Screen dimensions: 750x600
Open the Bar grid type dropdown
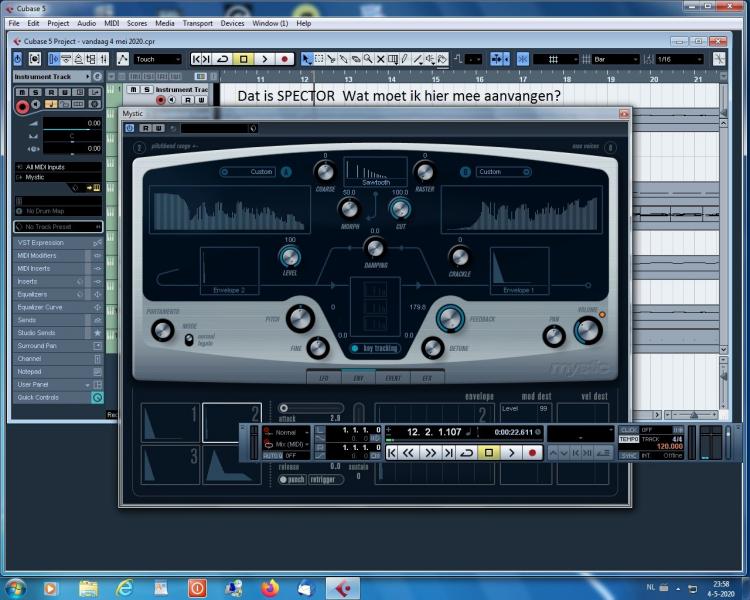coord(616,59)
